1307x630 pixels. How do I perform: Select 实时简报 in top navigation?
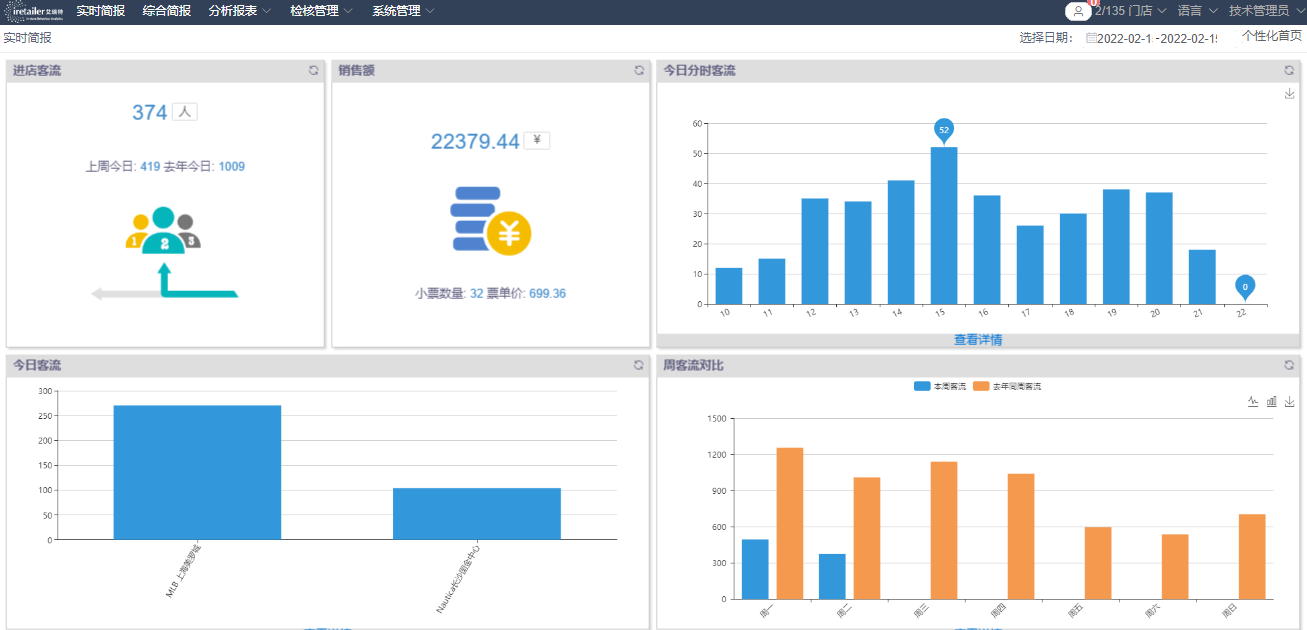pyautogui.click(x=101, y=11)
